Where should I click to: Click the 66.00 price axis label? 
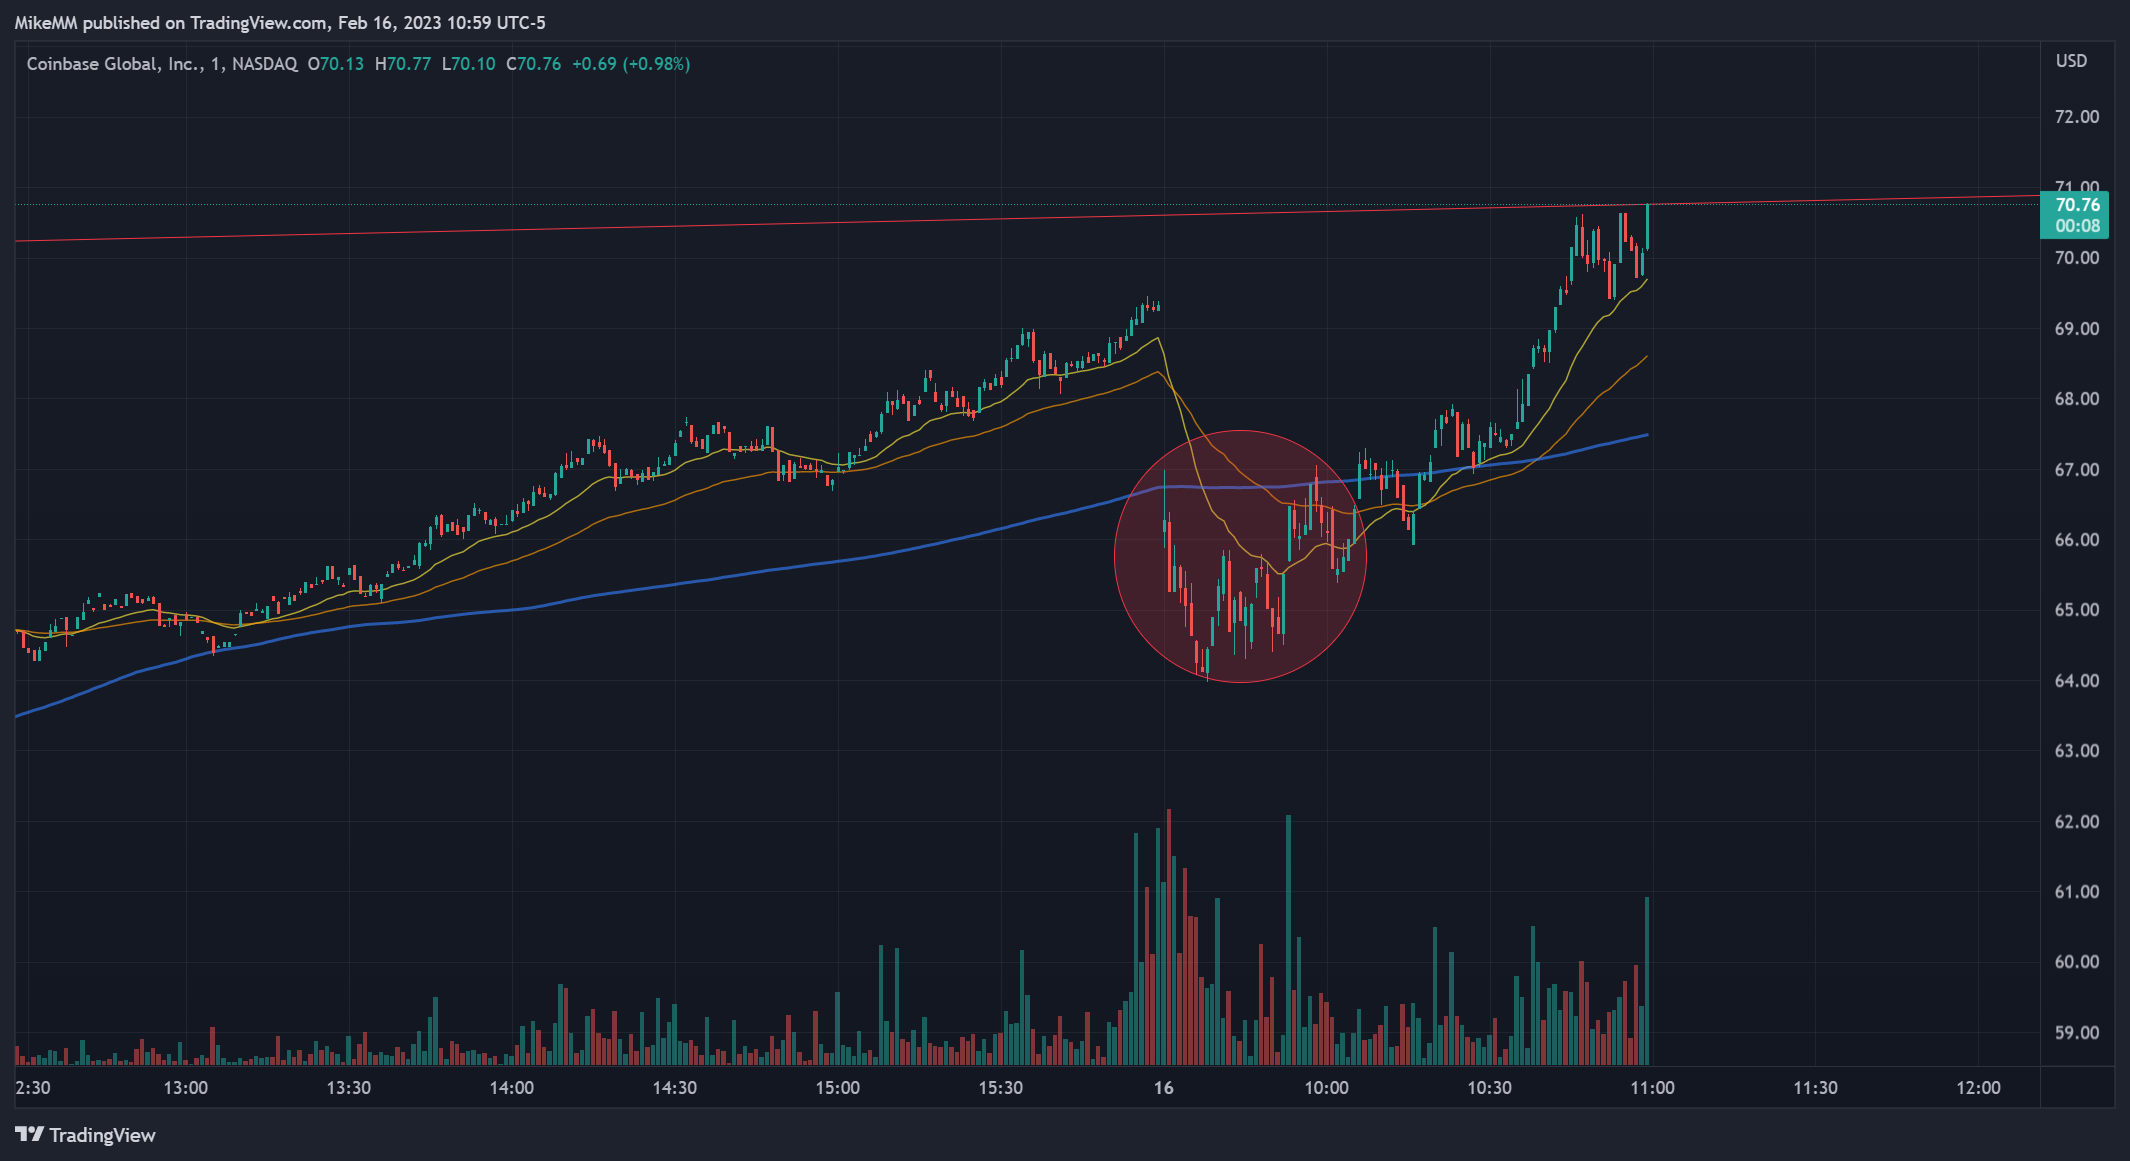pos(2077,540)
